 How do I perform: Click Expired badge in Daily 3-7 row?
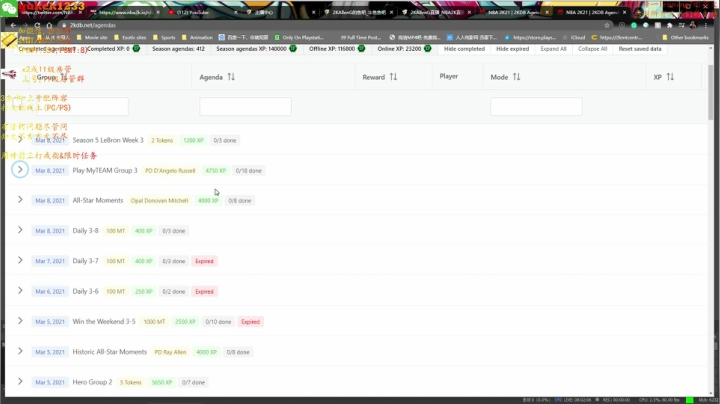pyautogui.click(x=204, y=261)
